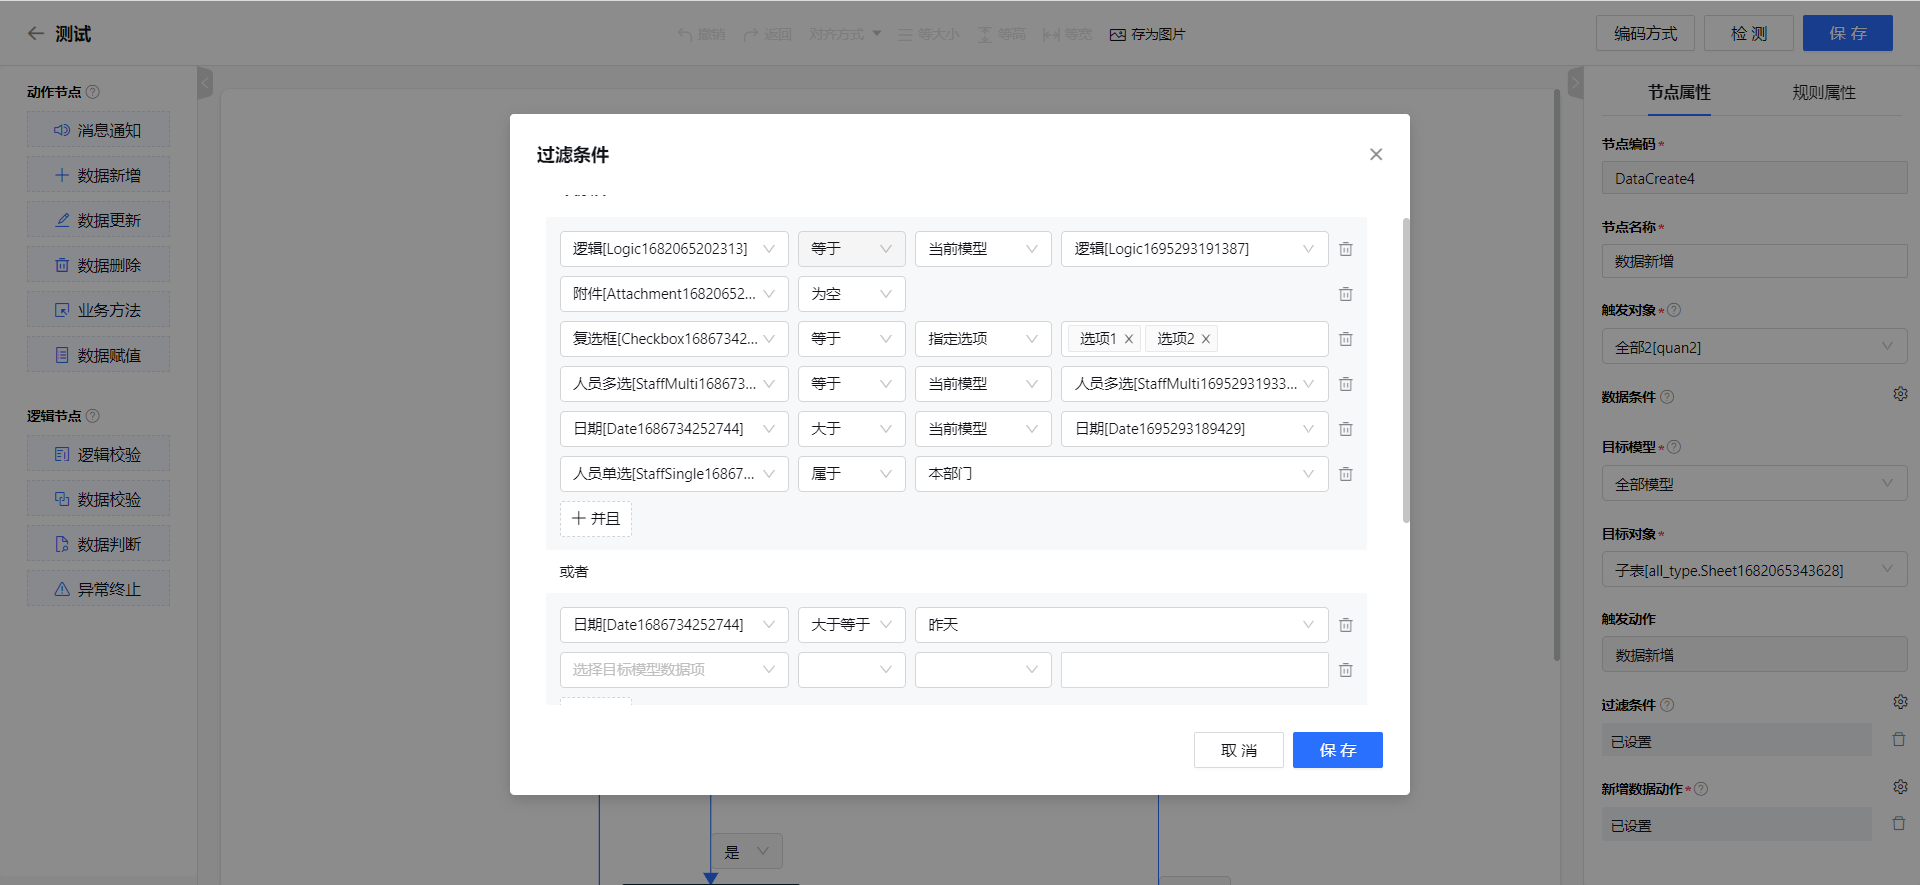This screenshot has width=1920, height=885.
Task: Collapse the right properties panel handle
Action: point(1576,82)
